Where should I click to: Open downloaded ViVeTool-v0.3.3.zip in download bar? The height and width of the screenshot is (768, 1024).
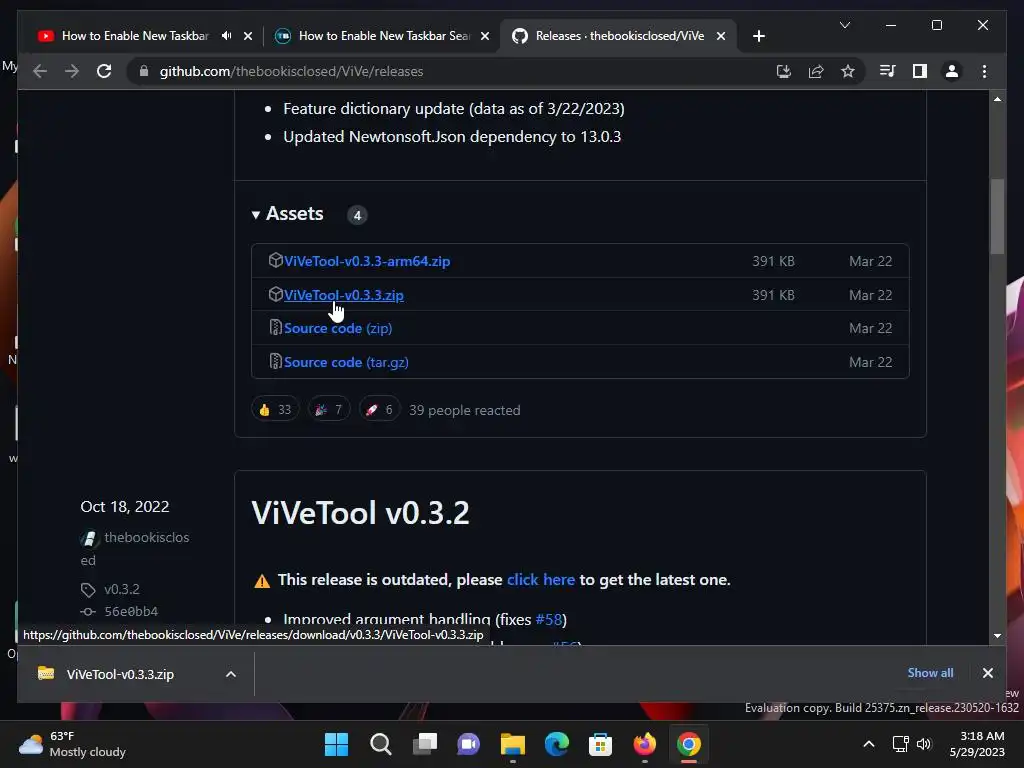pos(120,674)
